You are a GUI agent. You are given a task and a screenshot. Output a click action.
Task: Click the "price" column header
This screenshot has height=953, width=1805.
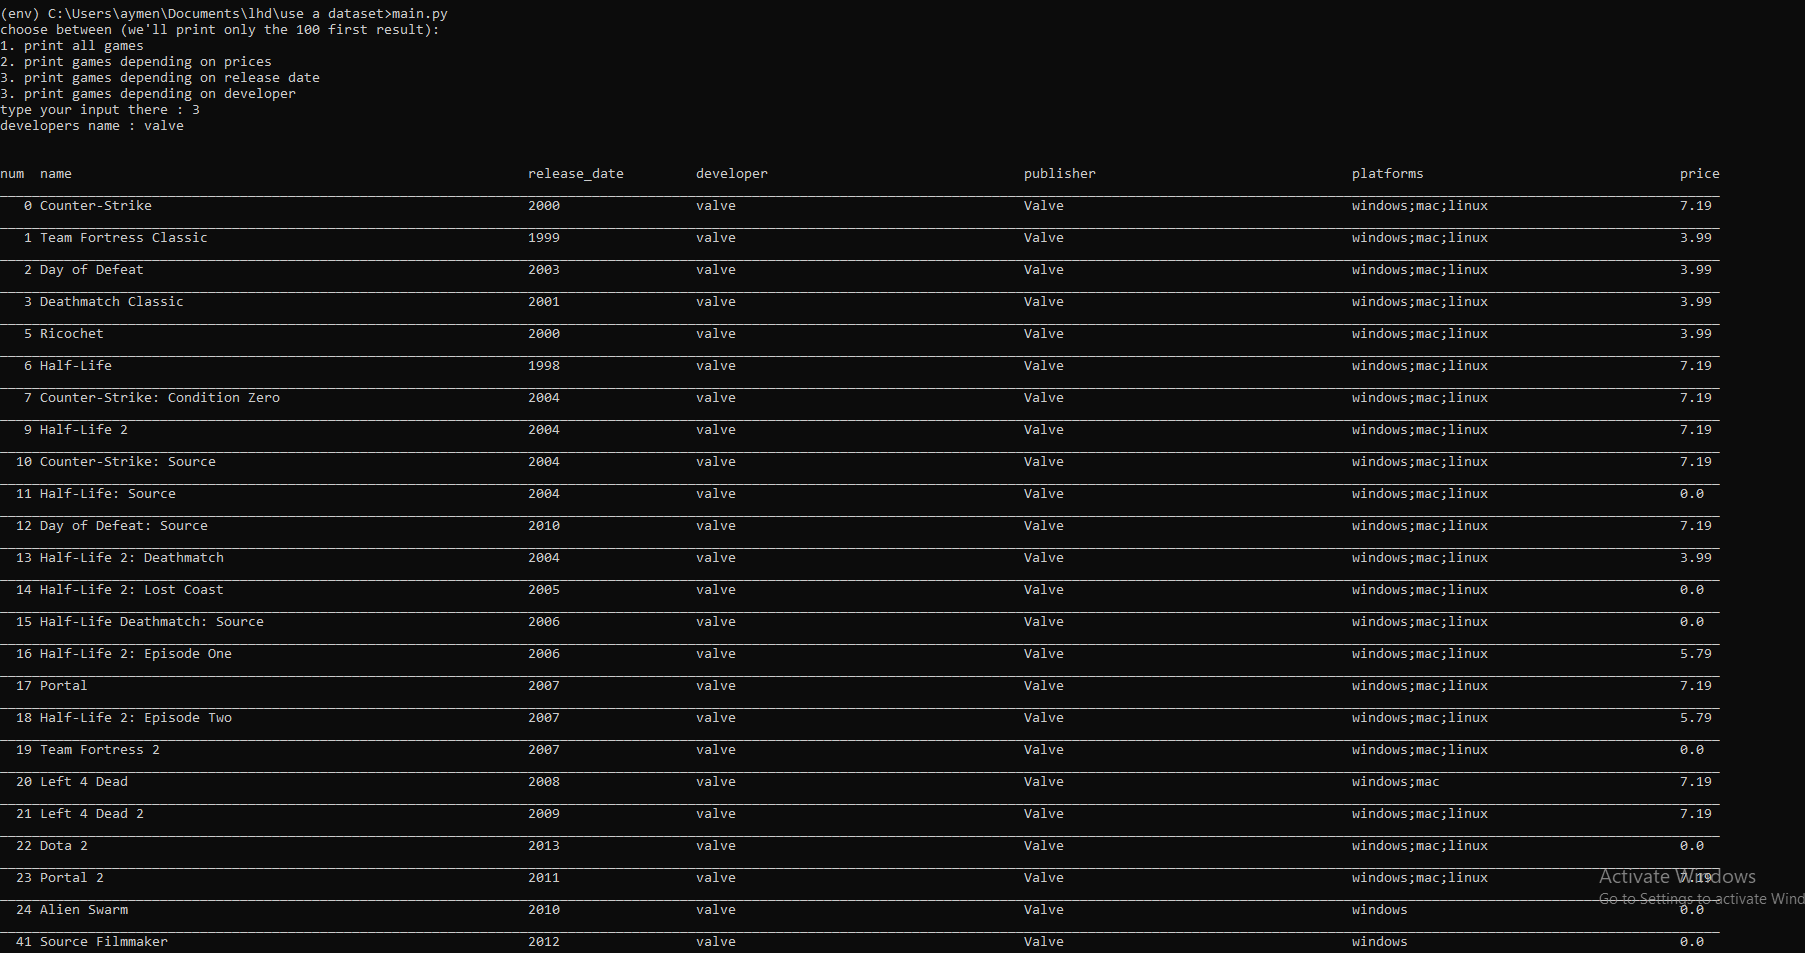coord(1700,173)
